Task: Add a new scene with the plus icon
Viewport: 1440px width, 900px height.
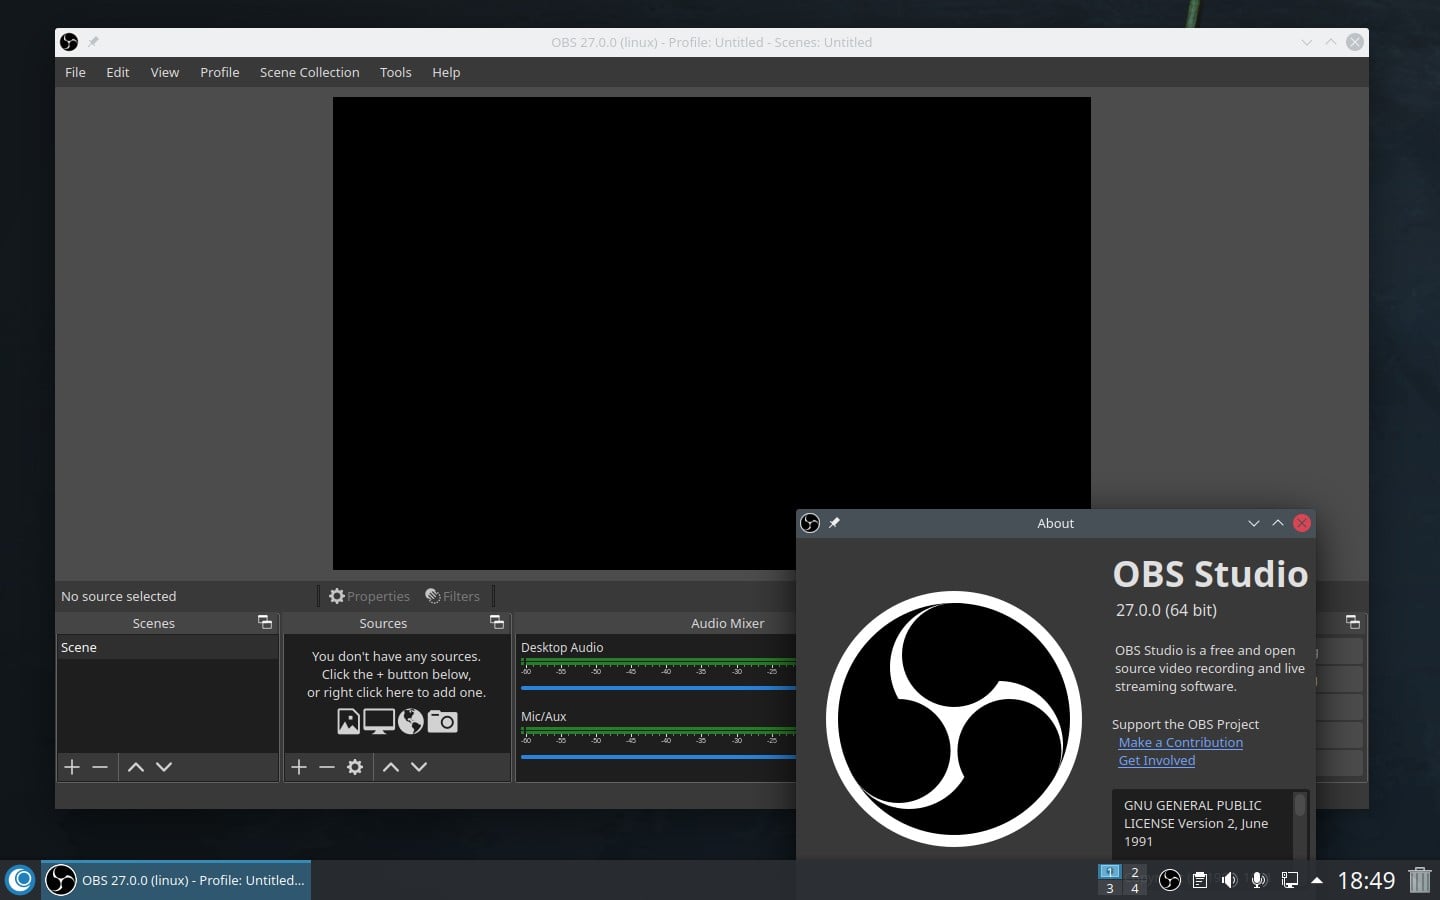Action: click(x=72, y=767)
